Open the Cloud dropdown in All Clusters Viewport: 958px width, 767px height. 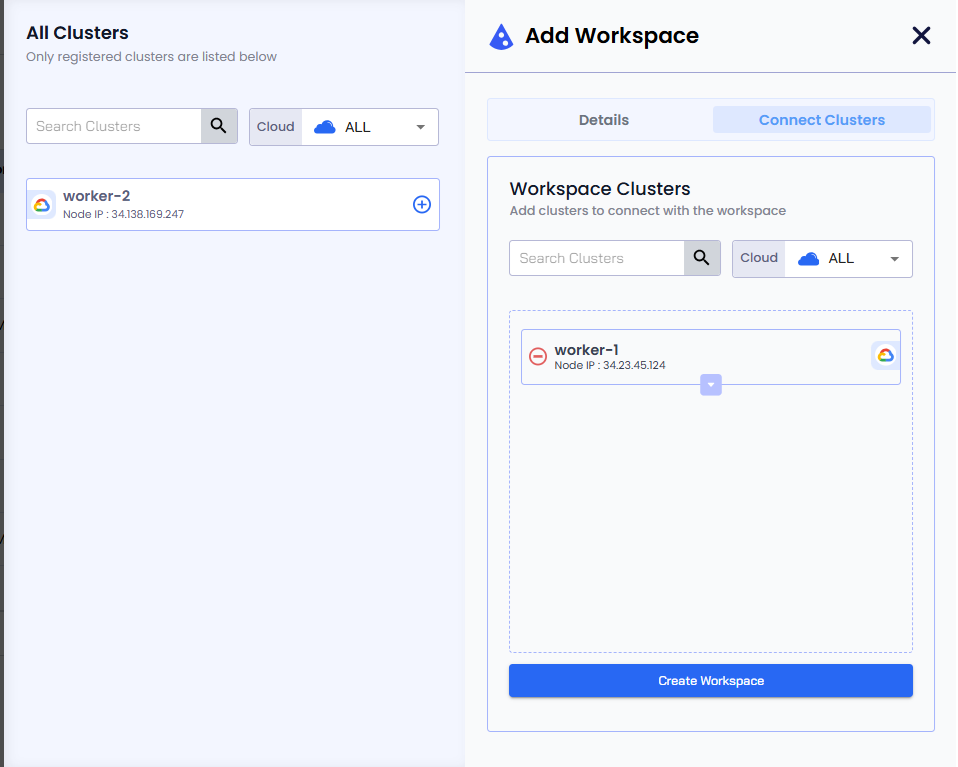(420, 127)
